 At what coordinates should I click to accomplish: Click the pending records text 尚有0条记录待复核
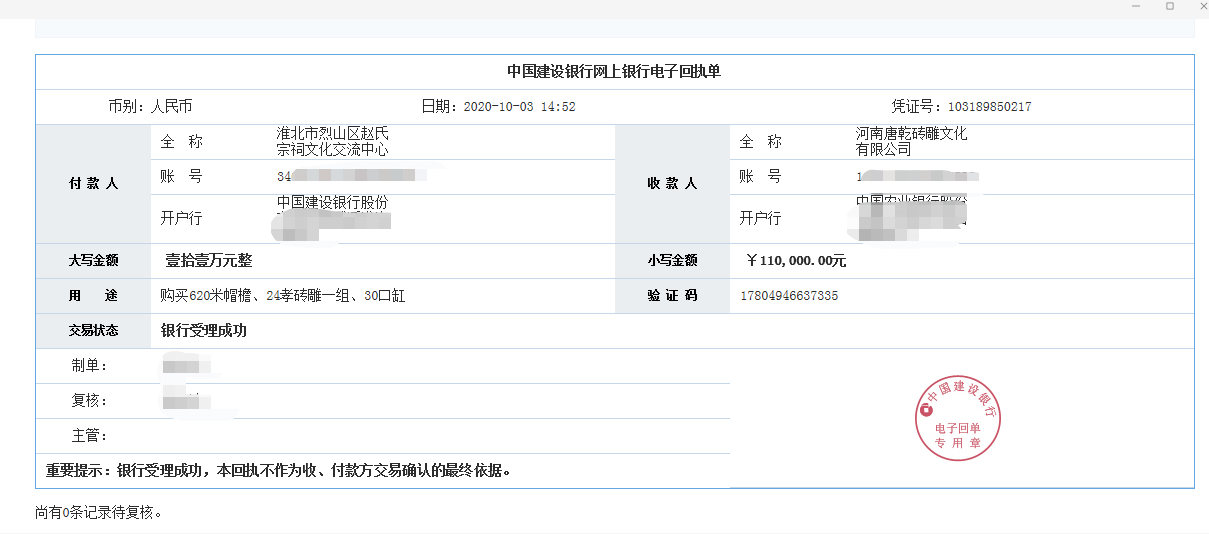pyautogui.click(x=99, y=513)
